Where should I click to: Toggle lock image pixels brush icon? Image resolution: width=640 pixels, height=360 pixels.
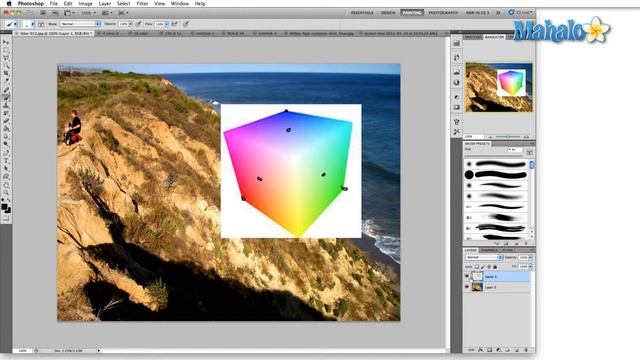coord(483,267)
